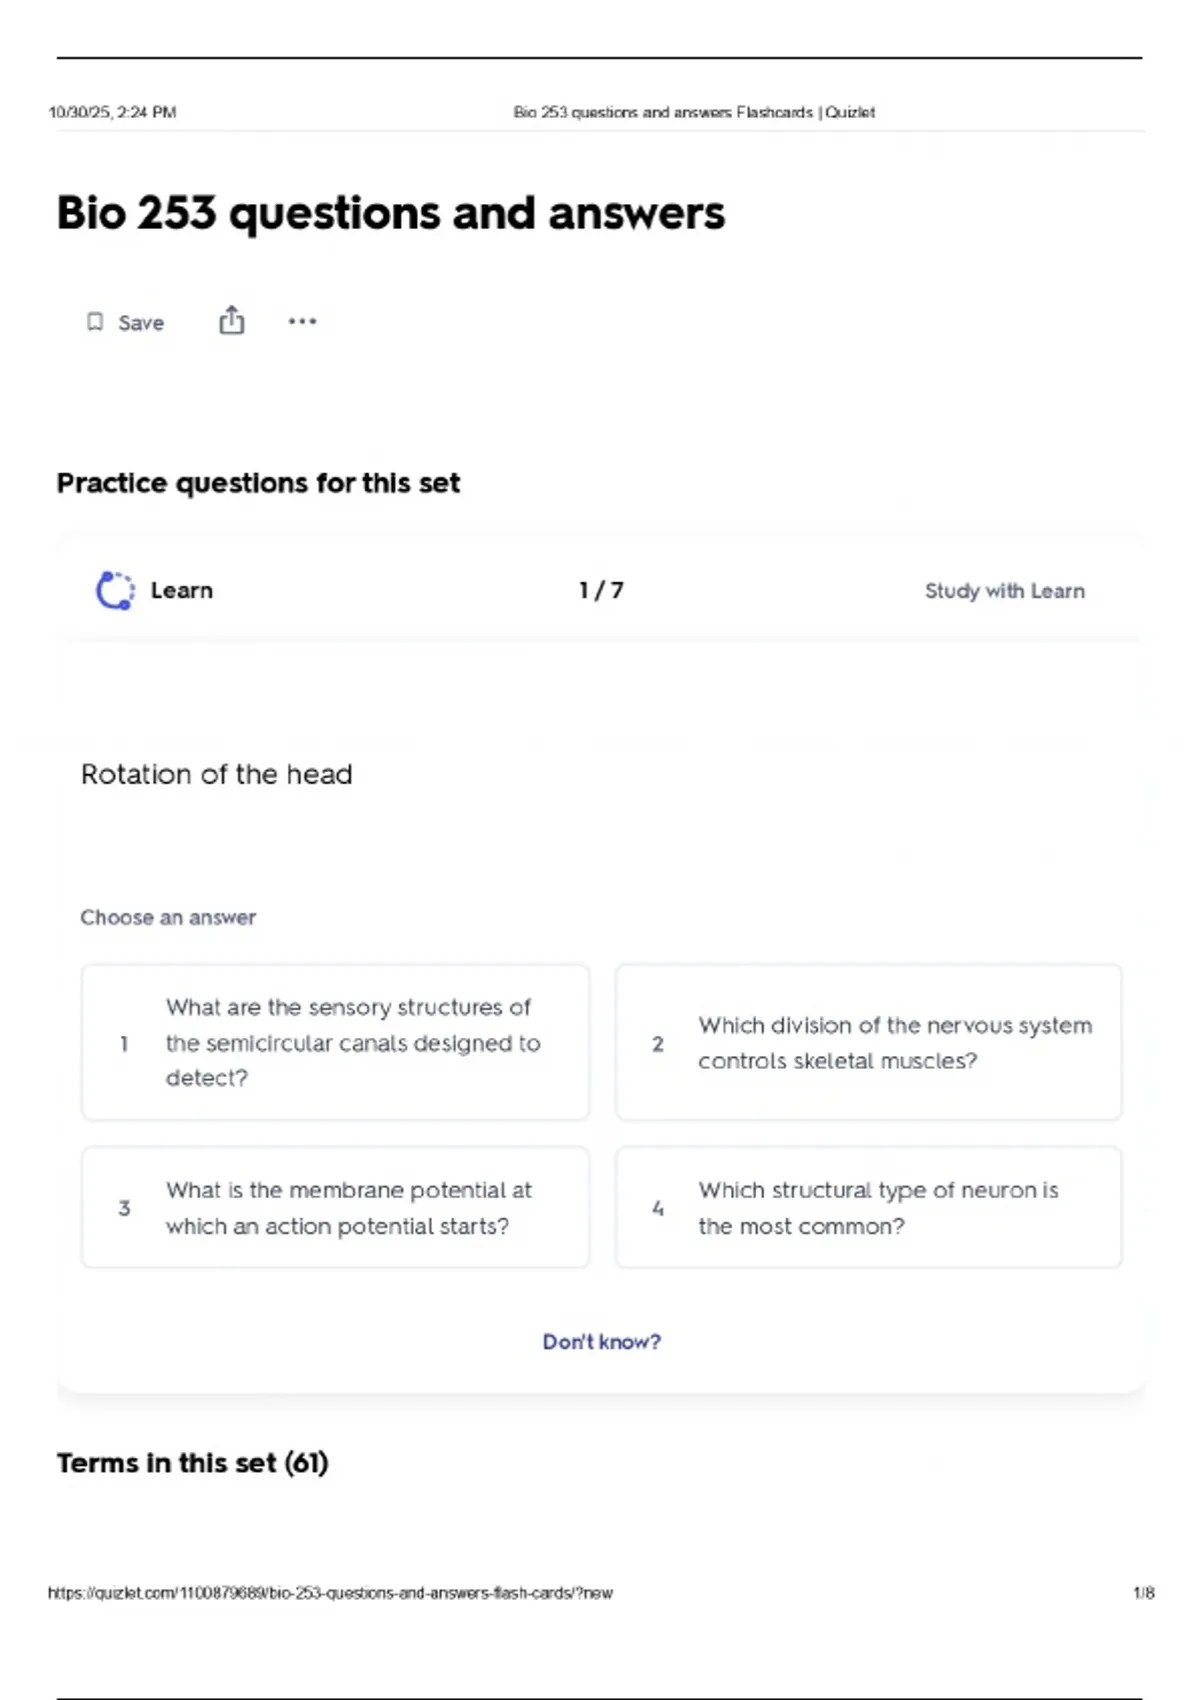The image size is (1200, 1700).
Task: Open the "Study with Learn" link
Action: click(1004, 591)
